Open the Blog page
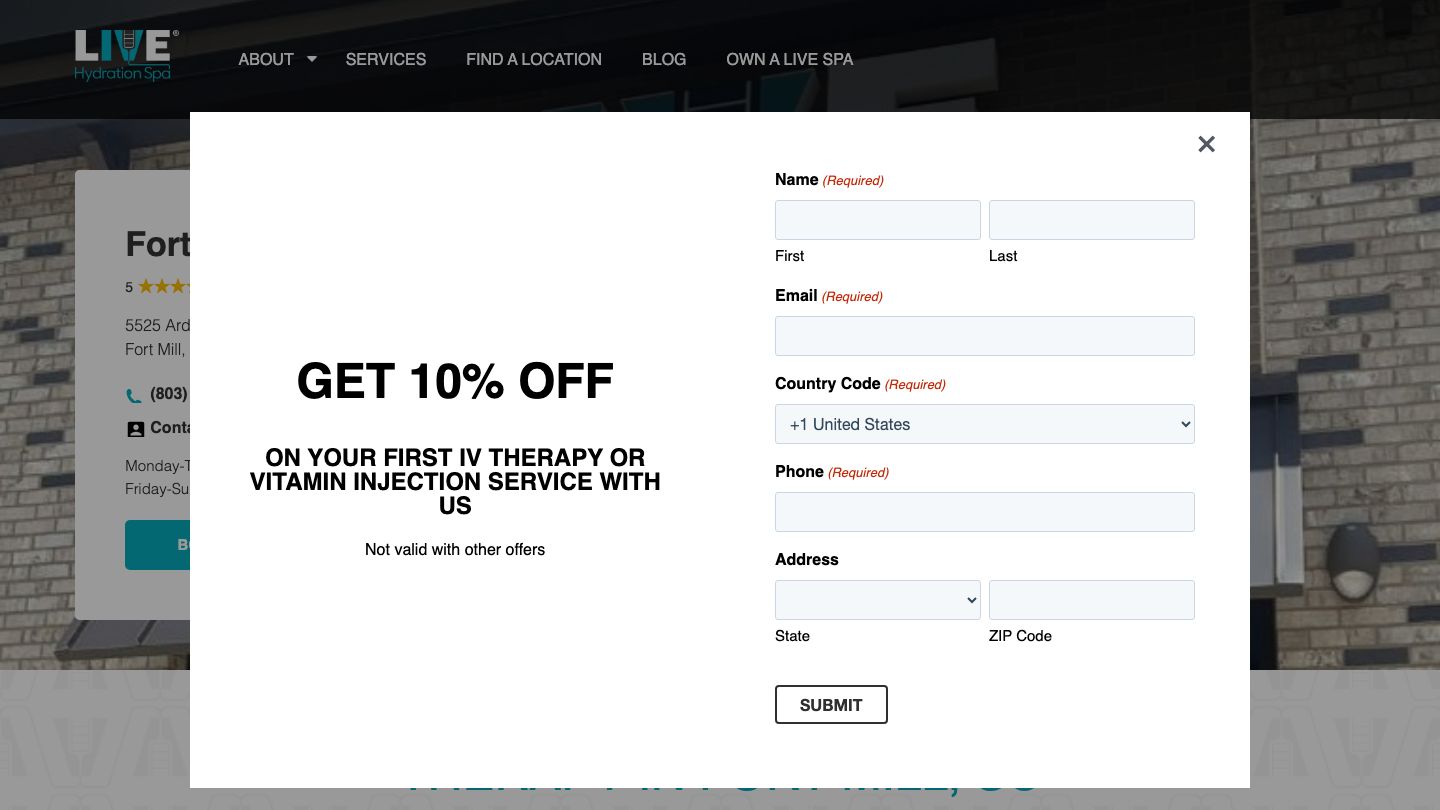Image resolution: width=1440 pixels, height=810 pixels. [x=664, y=59]
